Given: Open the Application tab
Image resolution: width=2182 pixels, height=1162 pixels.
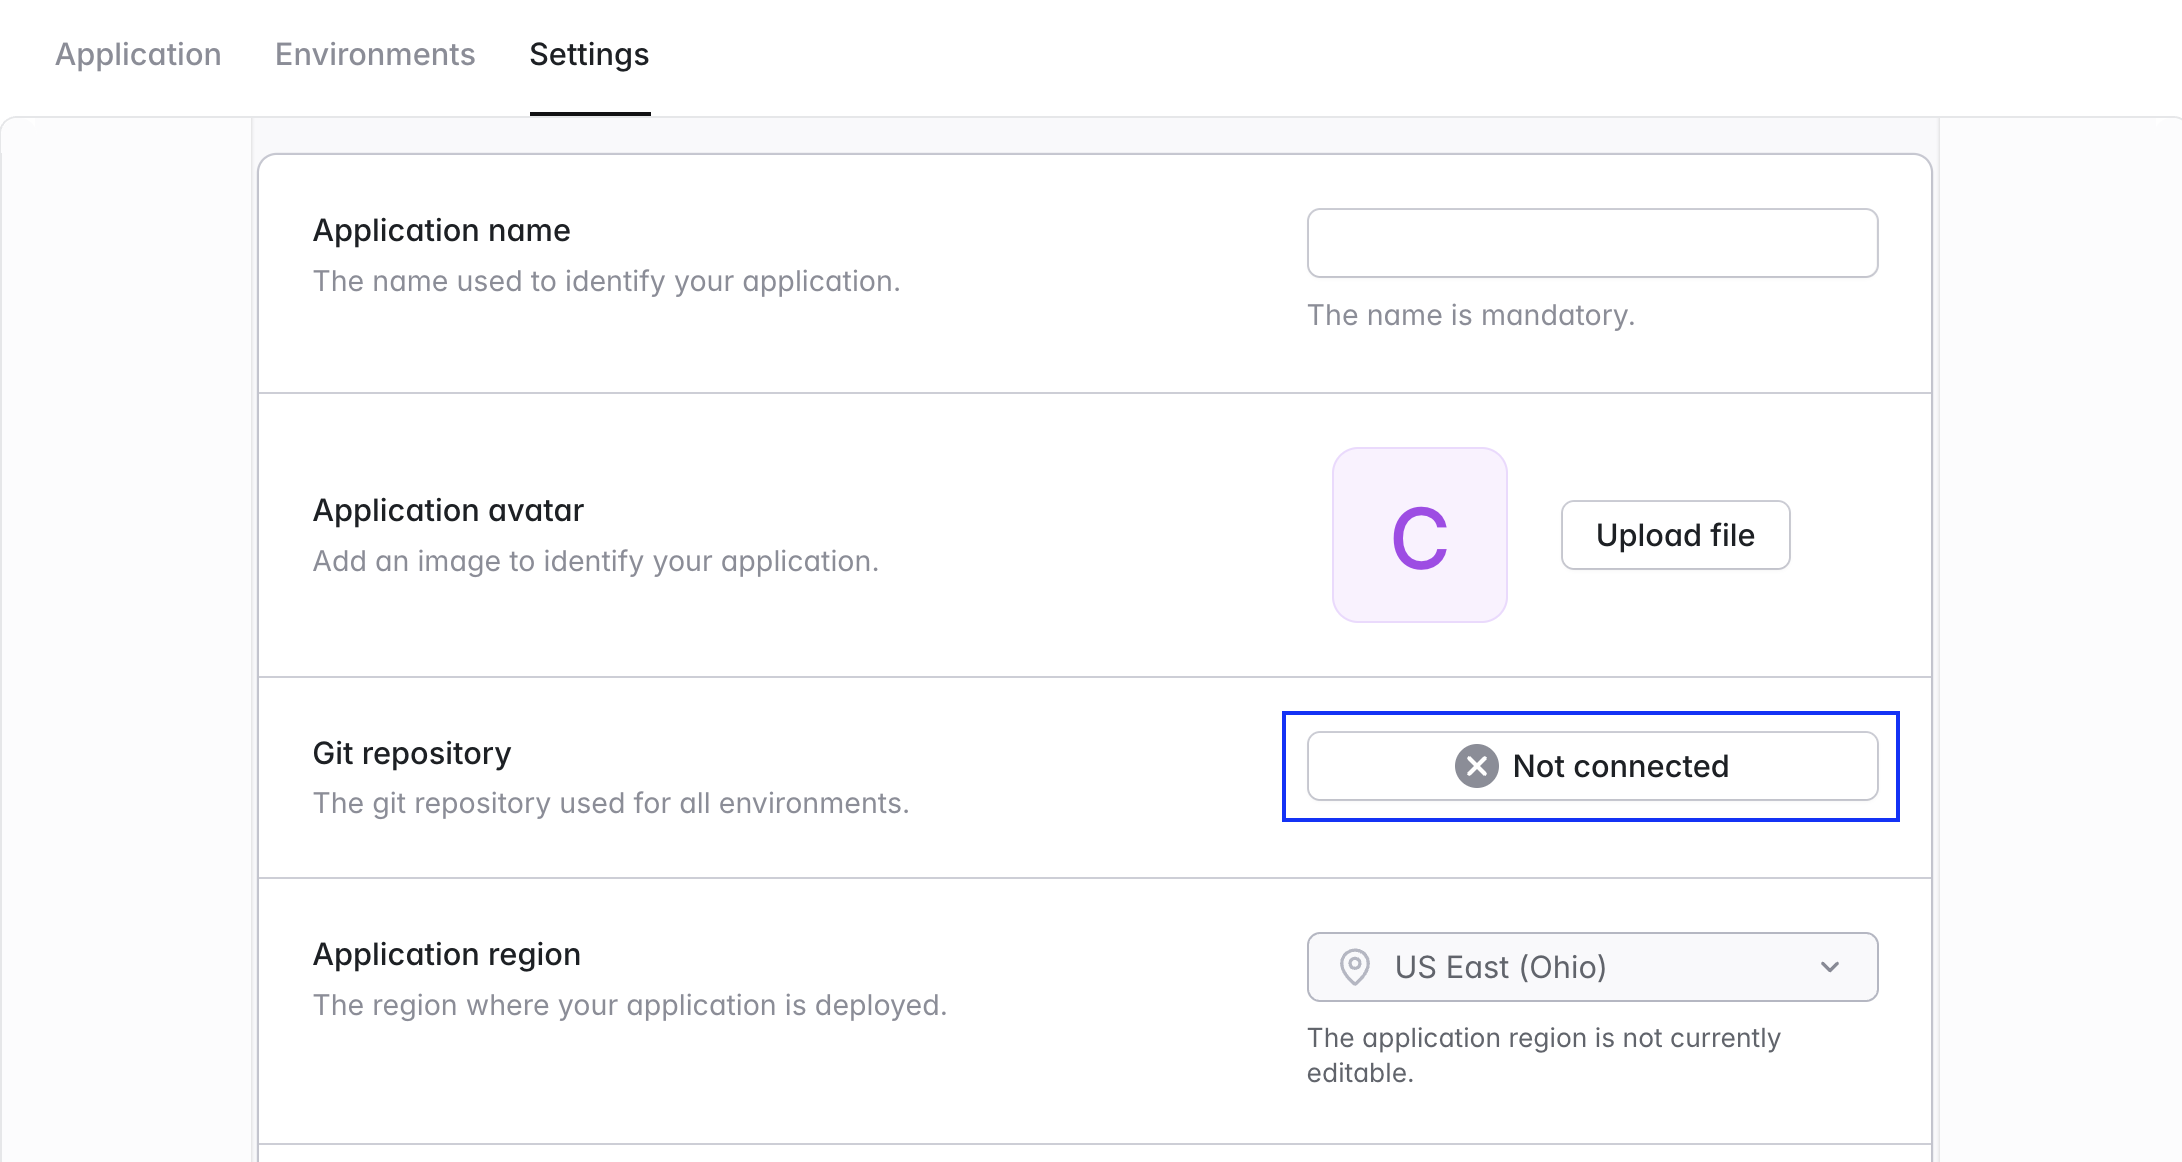Looking at the screenshot, I should [138, 54].
